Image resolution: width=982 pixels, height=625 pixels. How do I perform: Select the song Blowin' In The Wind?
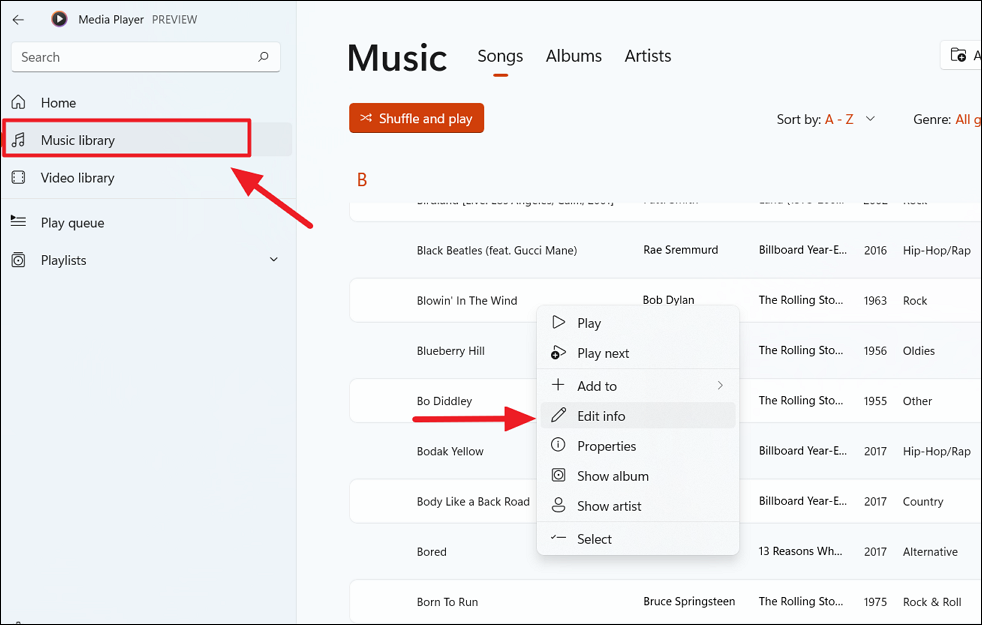tap(467, 301)
